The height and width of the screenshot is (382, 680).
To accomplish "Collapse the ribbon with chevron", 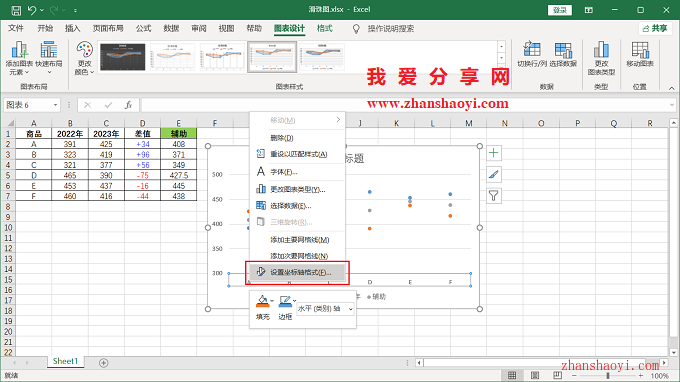I will coord(671,88).
